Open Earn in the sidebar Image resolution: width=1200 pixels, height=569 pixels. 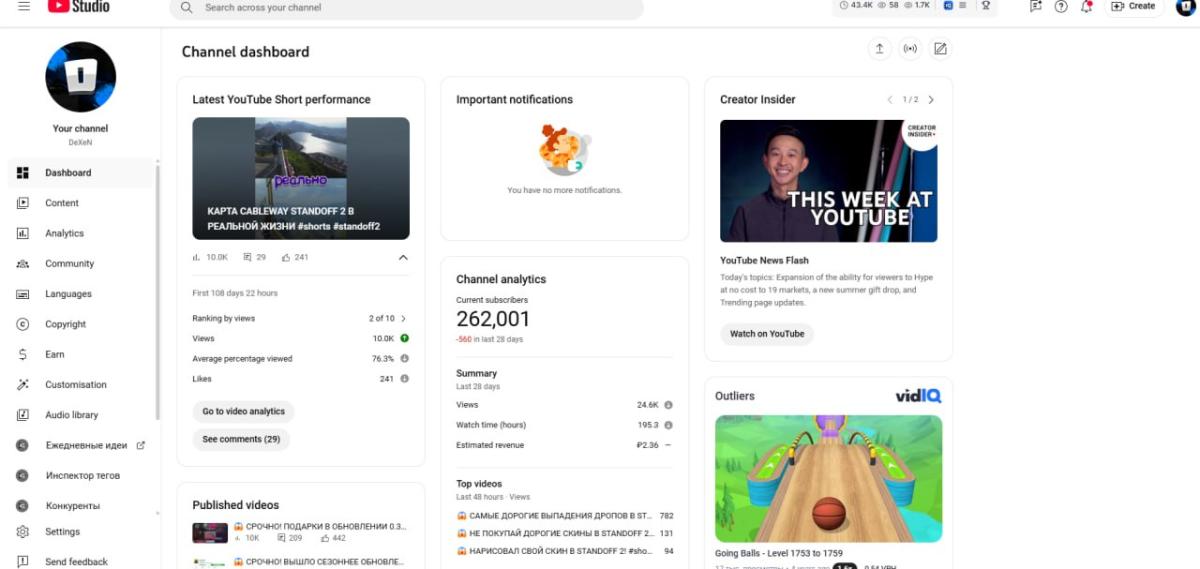[x=81, y=354]
